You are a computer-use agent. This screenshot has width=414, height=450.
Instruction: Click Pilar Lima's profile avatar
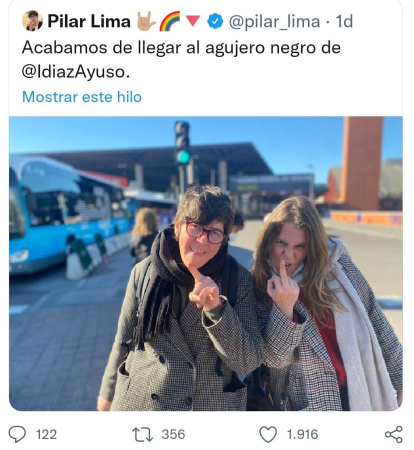[32, 21]
